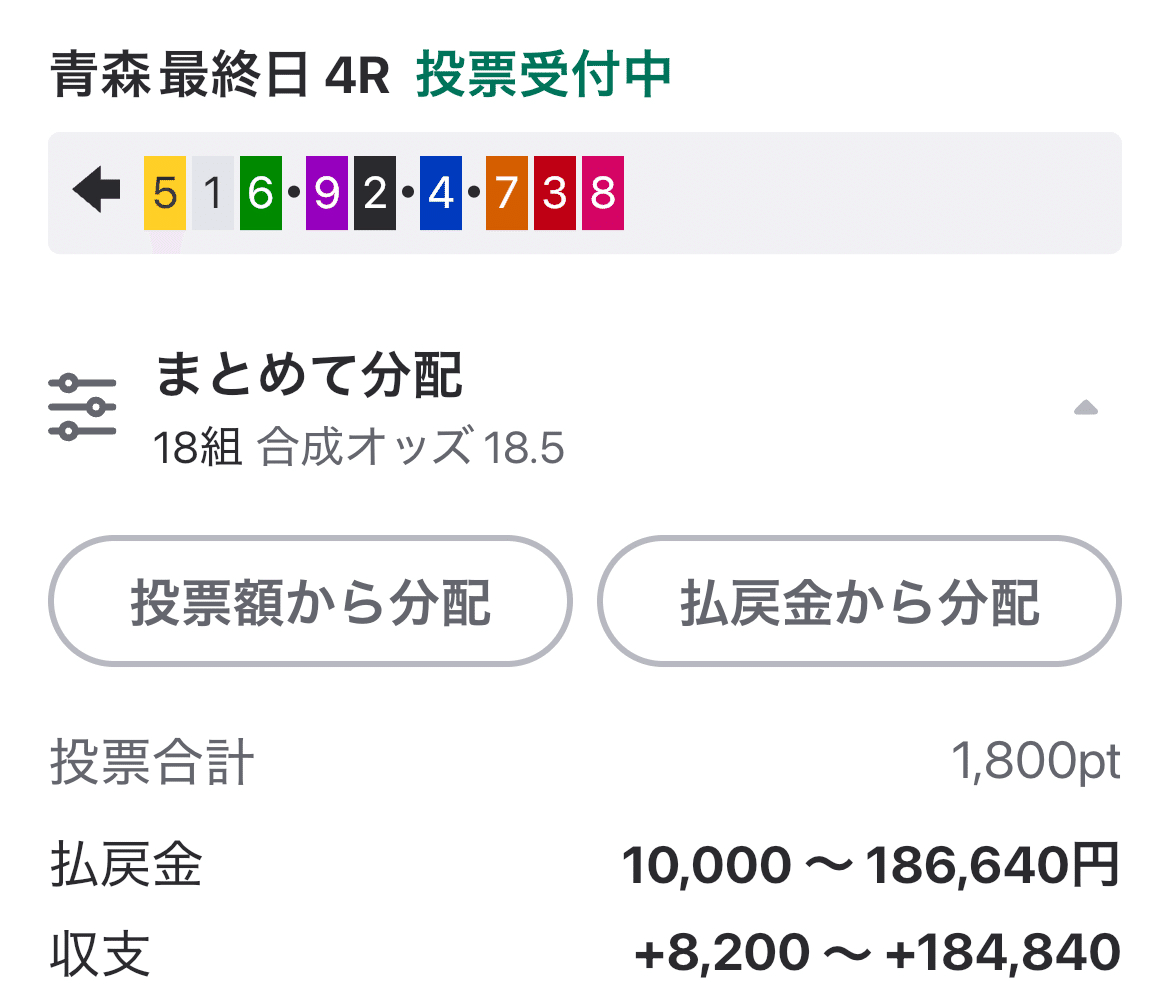Select the purple number 9 racer badge
This screenshot has height=1003, width=1170.
[325, 192]
